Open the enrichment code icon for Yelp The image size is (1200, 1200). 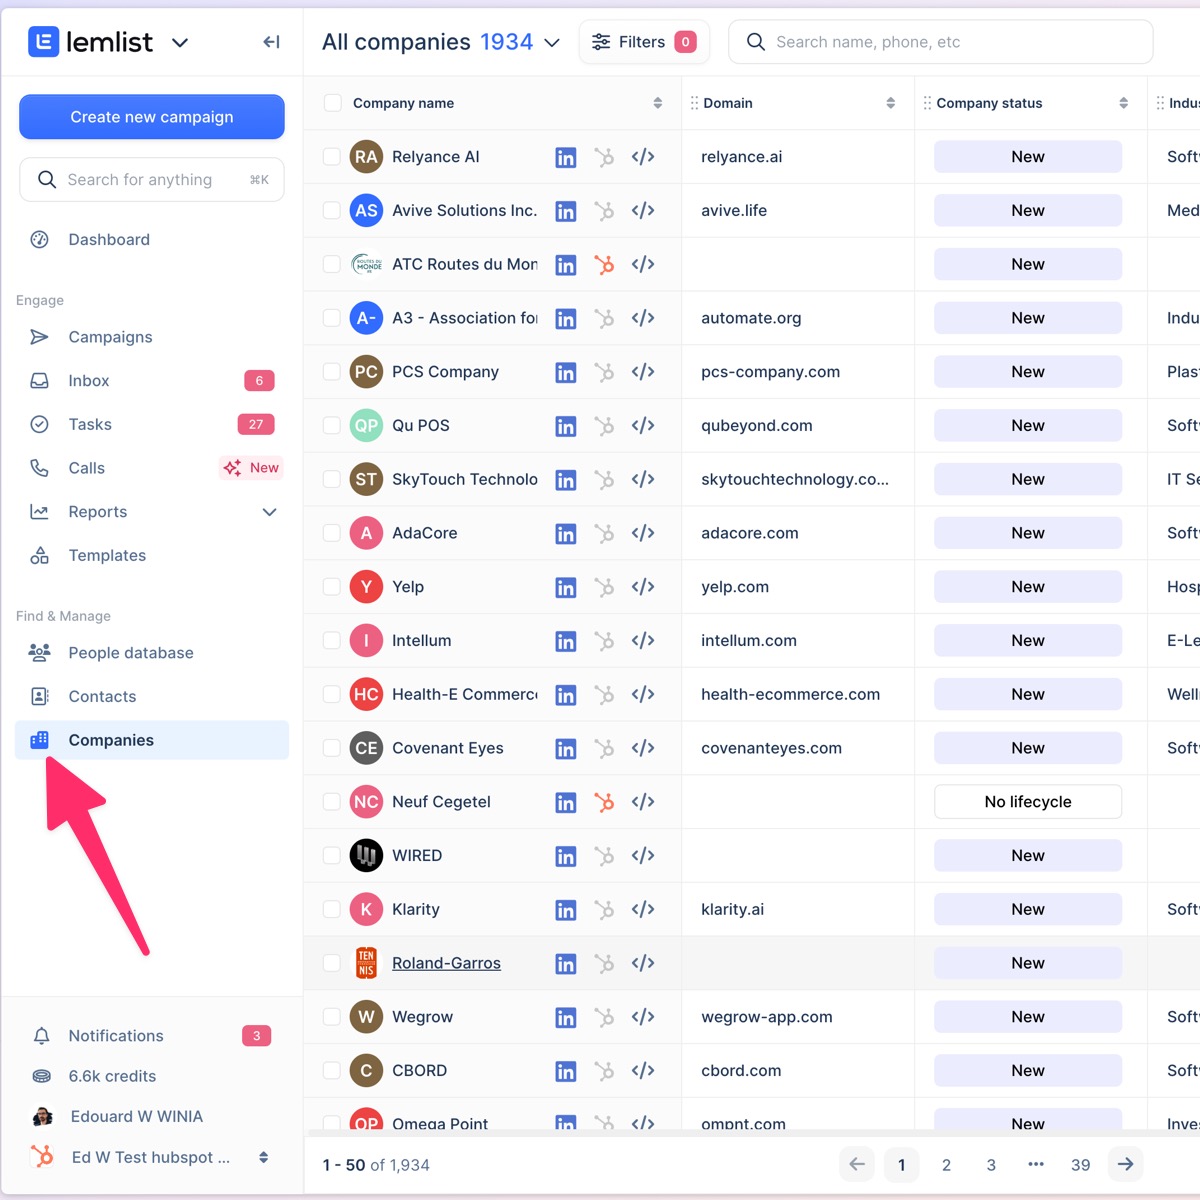[642, 587]
